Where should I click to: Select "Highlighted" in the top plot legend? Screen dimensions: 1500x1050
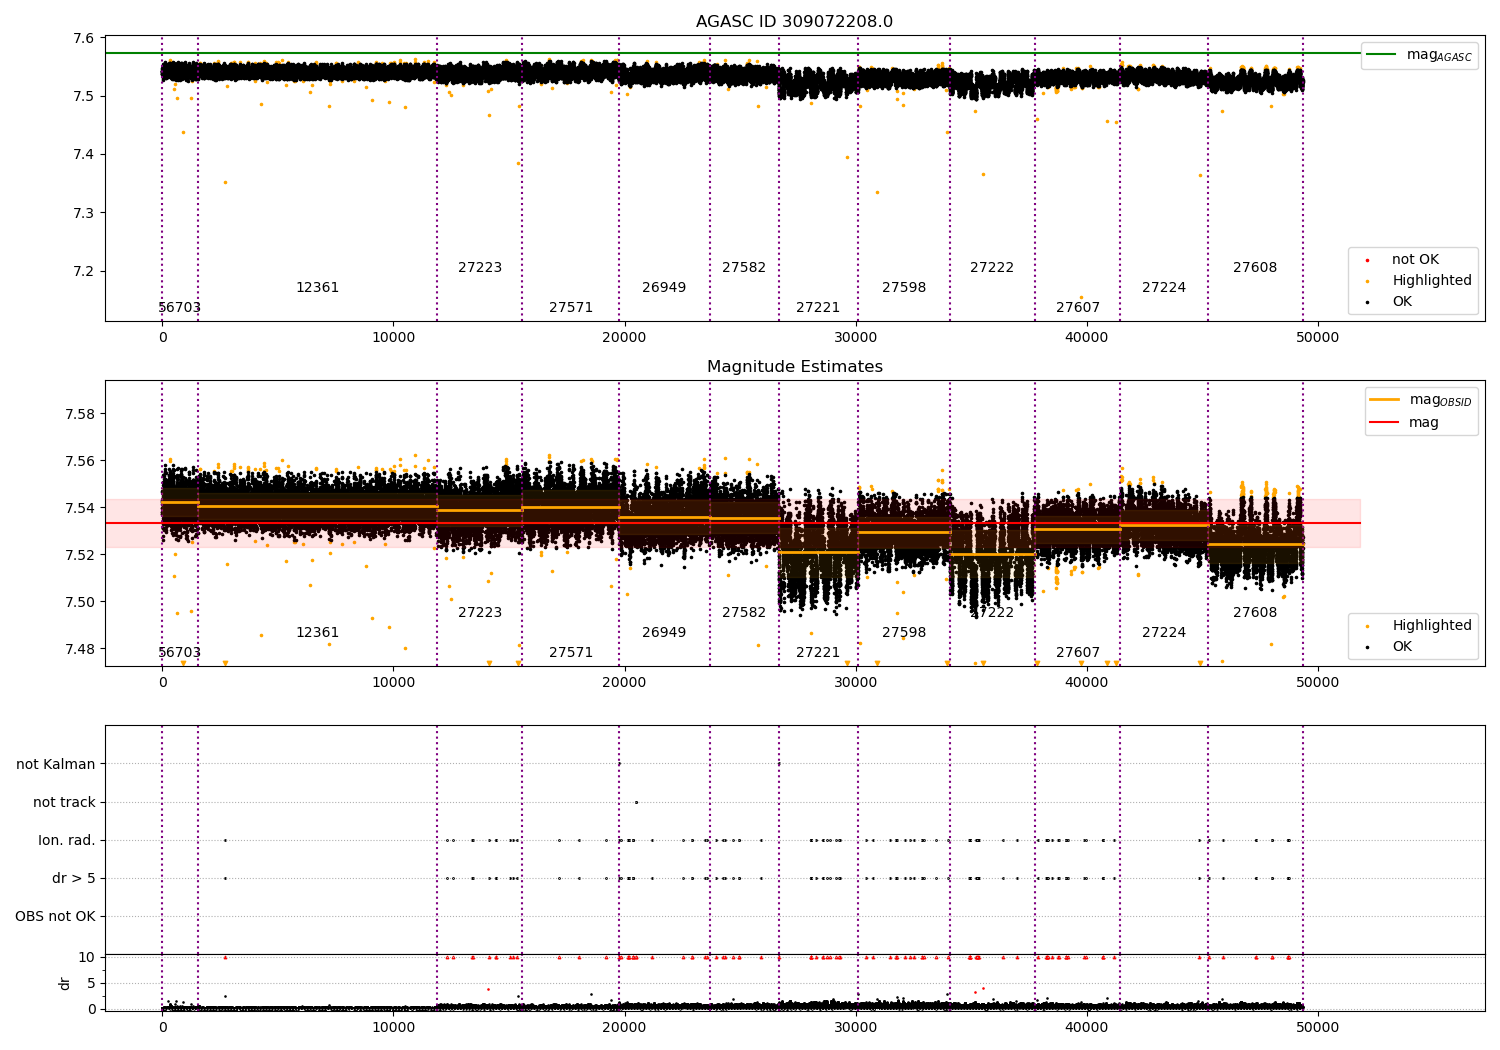tap(1432, 280)
